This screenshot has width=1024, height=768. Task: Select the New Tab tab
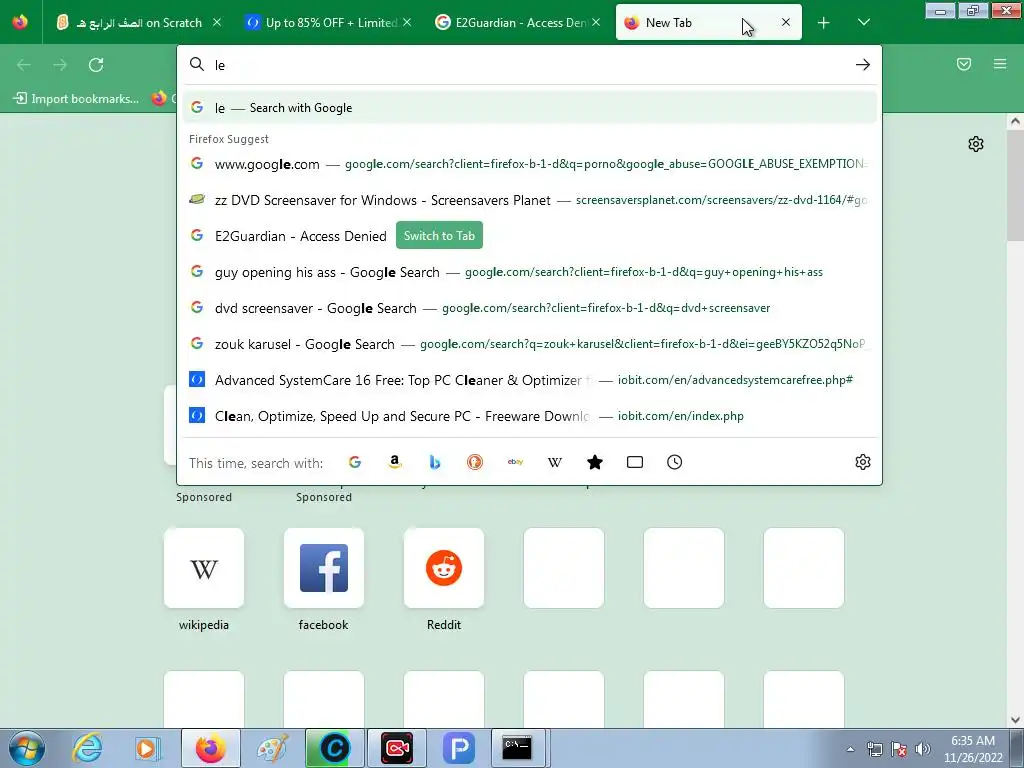pyautogui.click(x=709, y=23)
